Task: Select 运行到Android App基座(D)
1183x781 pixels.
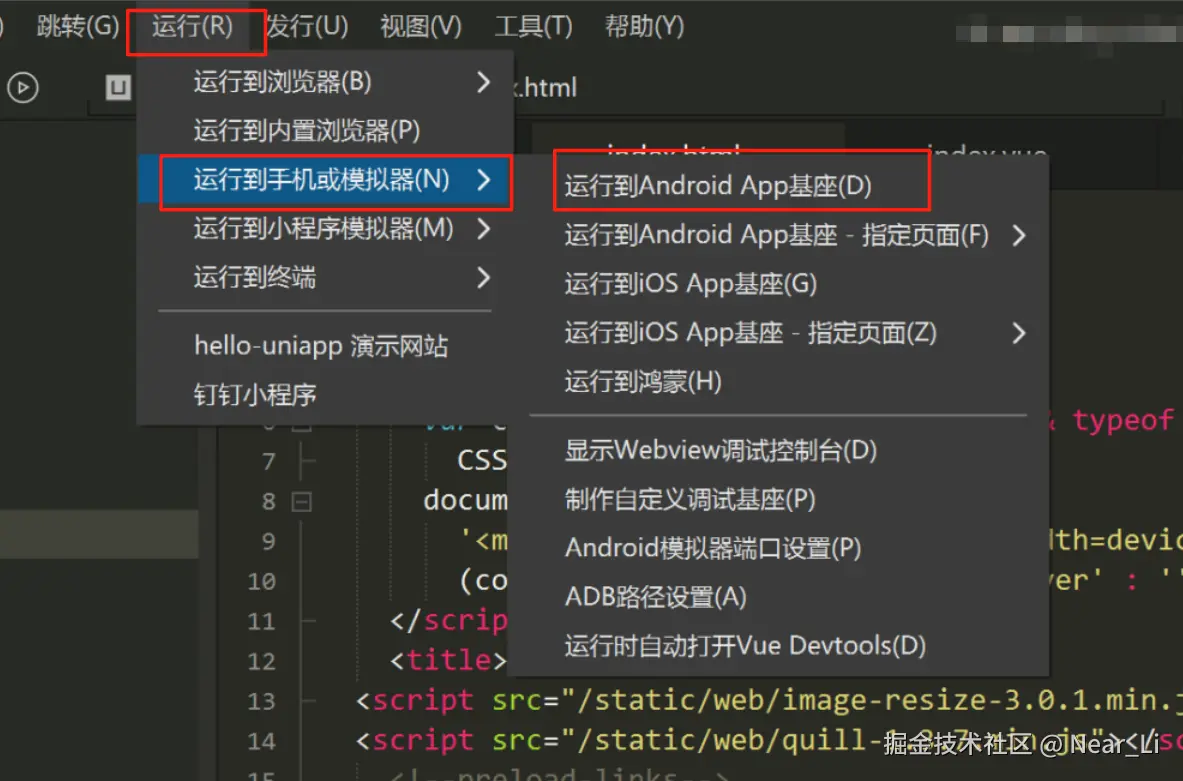Action: point(718,186)
